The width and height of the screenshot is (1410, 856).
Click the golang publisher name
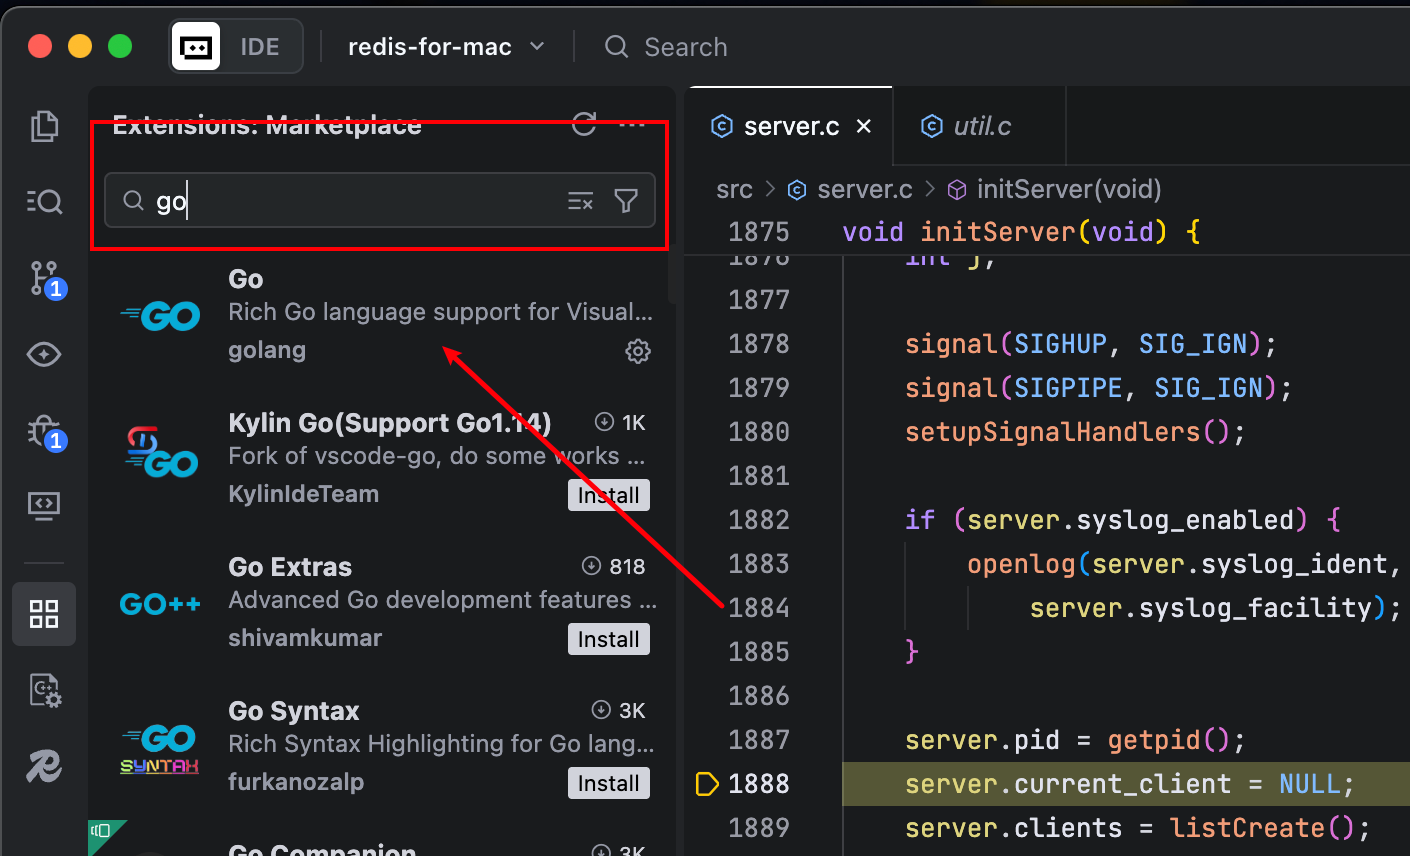267,351
